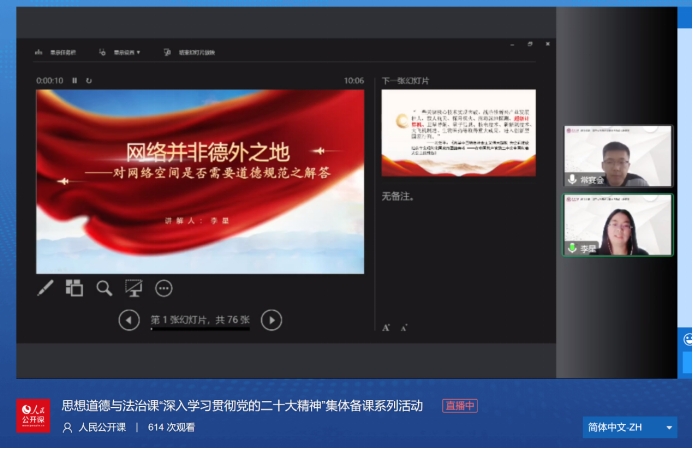Click microphone icon on upper participant tile
This screenshot has width=693, height=449.
tap(572, 179)
